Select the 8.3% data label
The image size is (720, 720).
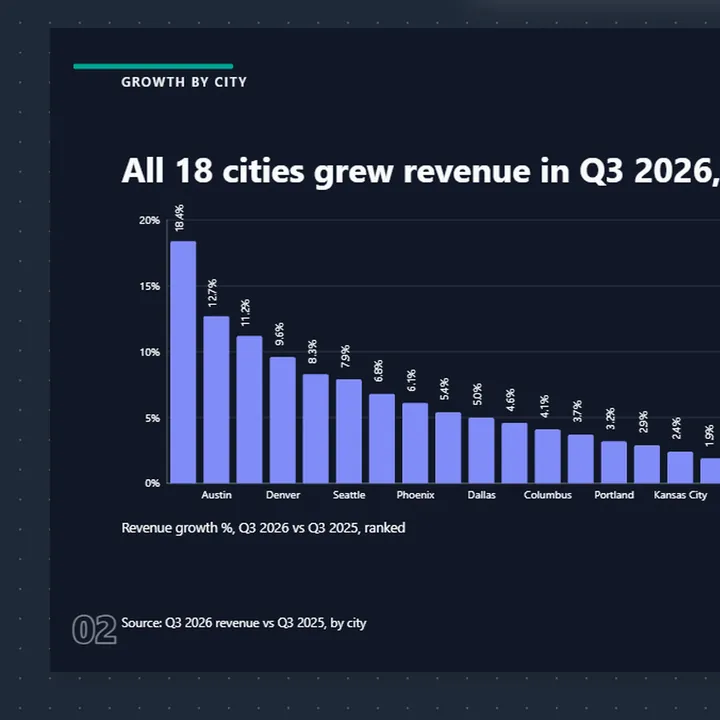click(x=312, y=352)
